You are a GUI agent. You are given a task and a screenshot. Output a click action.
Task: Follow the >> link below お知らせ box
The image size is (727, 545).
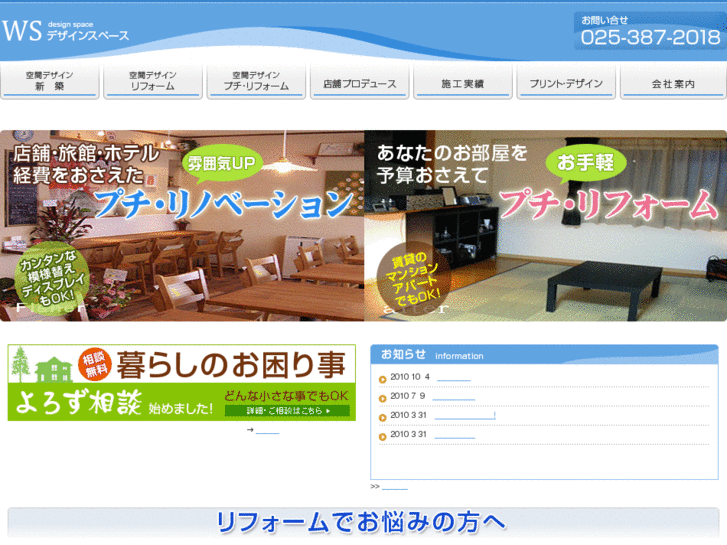(395, 486)
